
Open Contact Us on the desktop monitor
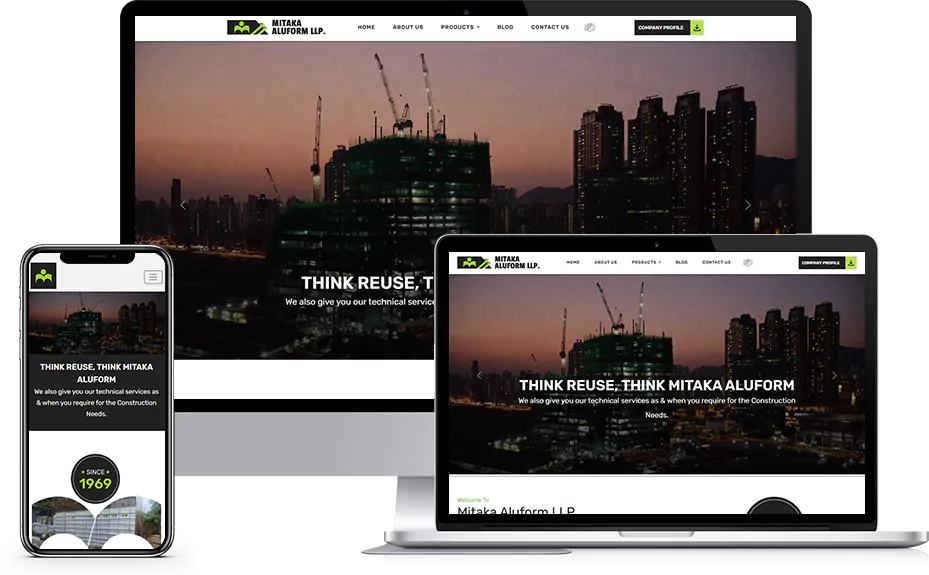(x=550, y=27)
